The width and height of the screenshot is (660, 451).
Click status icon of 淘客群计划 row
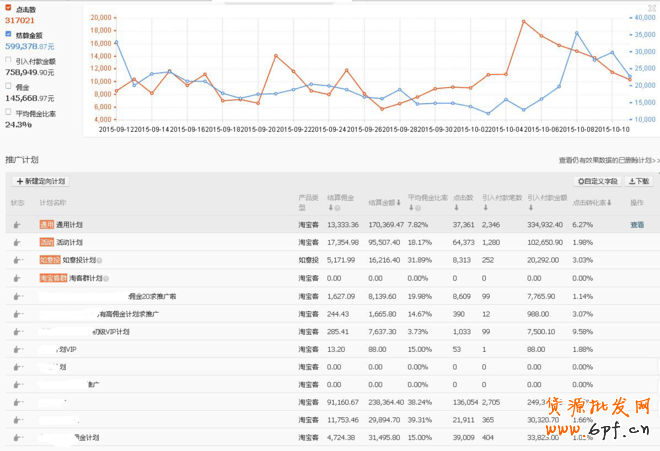point(17,278)
